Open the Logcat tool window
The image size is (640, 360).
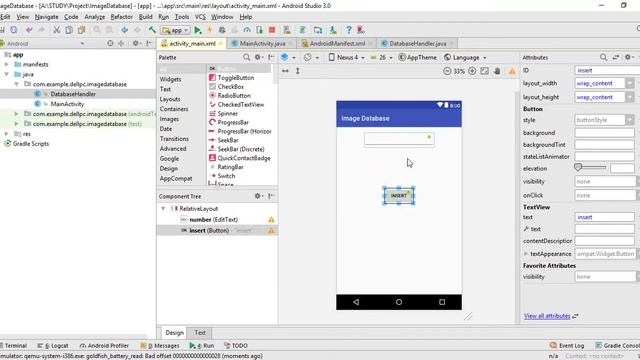(x=53, y=345)
